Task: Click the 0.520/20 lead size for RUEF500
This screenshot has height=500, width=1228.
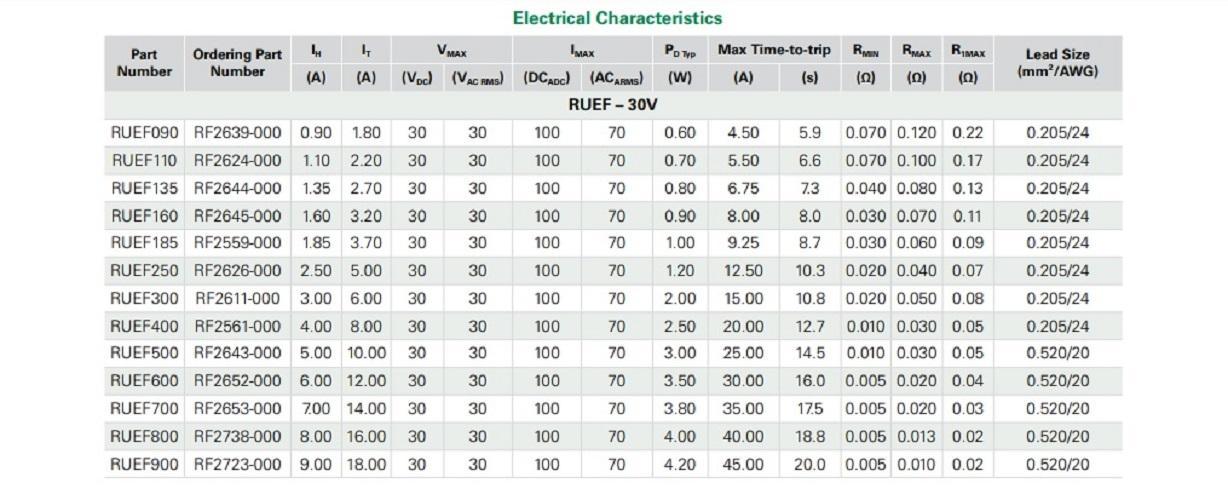Action: 1057,353
